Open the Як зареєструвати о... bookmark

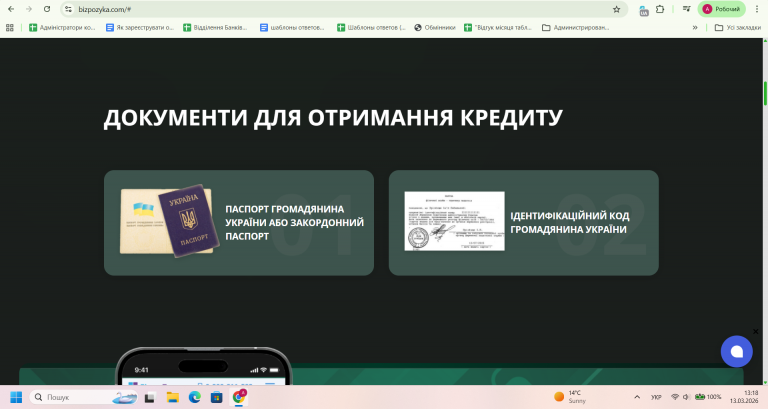point(140,28)
